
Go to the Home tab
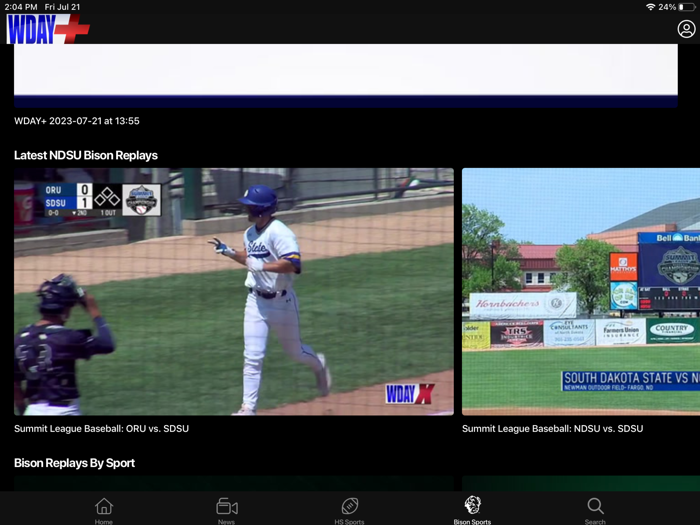point(104,511)
